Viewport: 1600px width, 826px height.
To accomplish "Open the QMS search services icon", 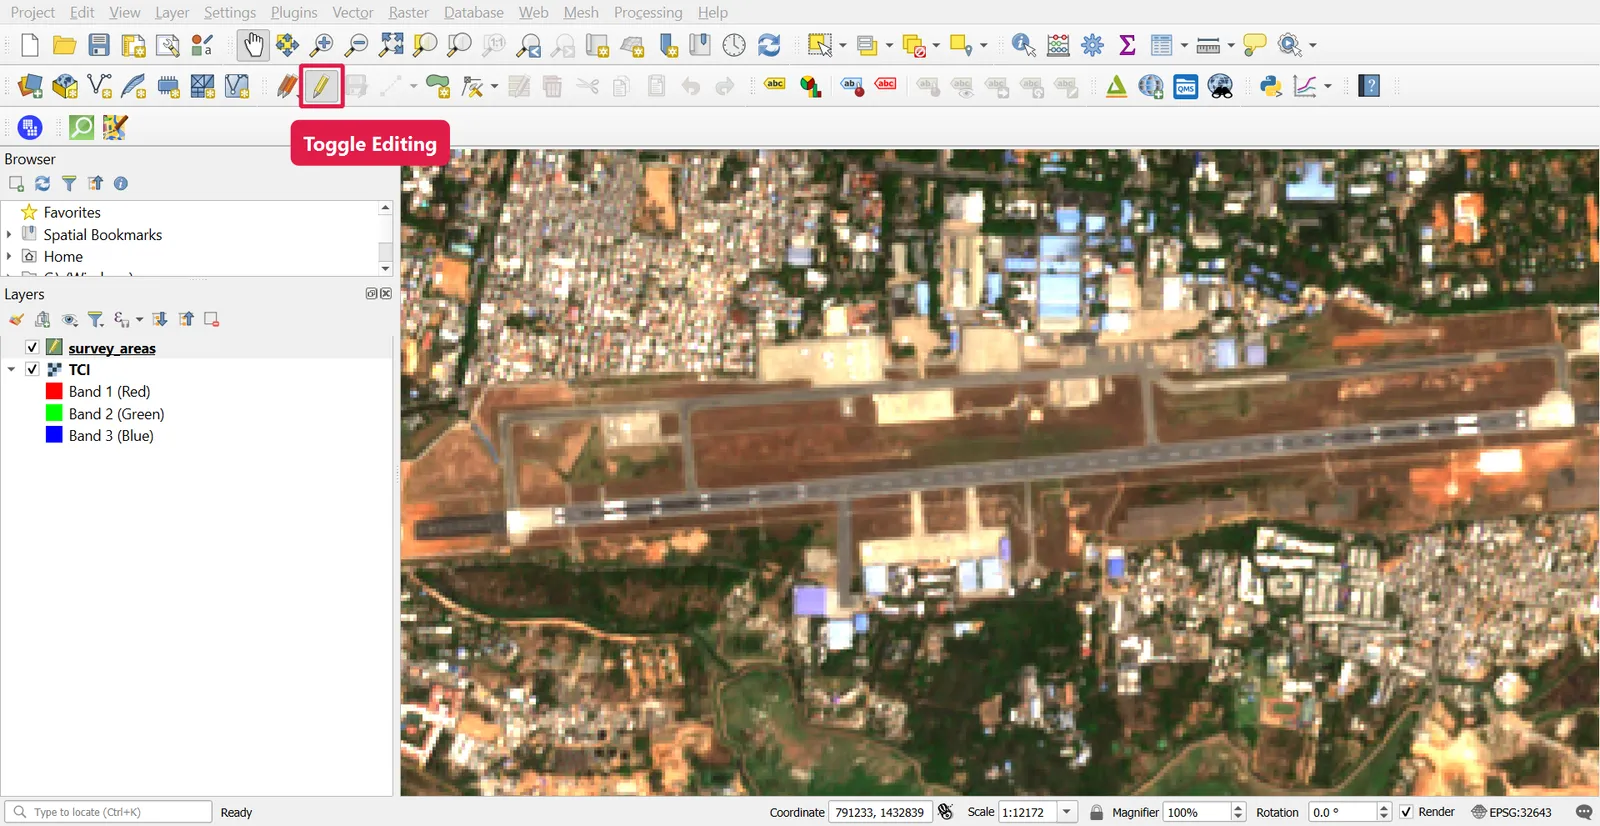I will coord(1186,86).
